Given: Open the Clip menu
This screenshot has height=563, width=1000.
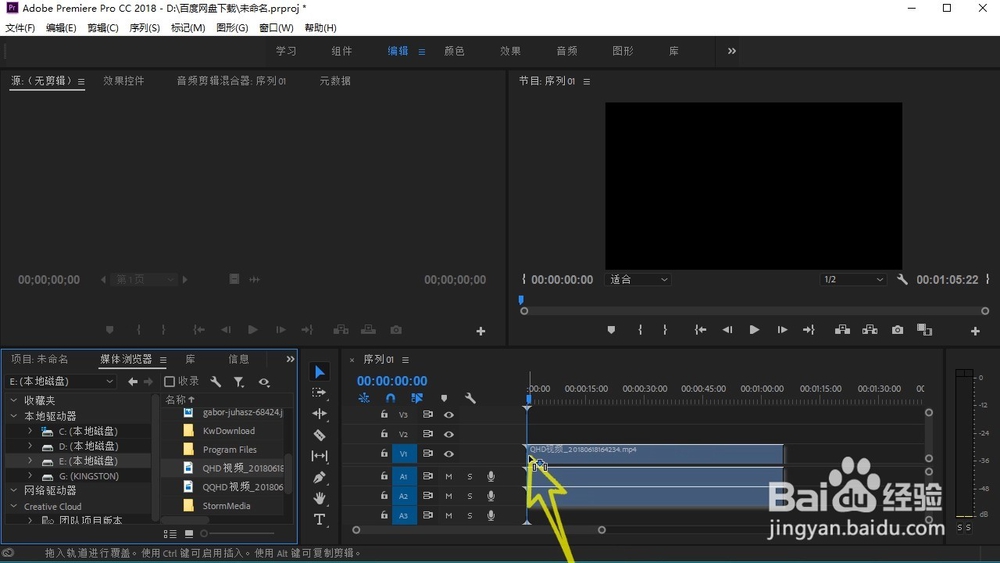Looking at the screenshot, I should (x=103, y=28).
